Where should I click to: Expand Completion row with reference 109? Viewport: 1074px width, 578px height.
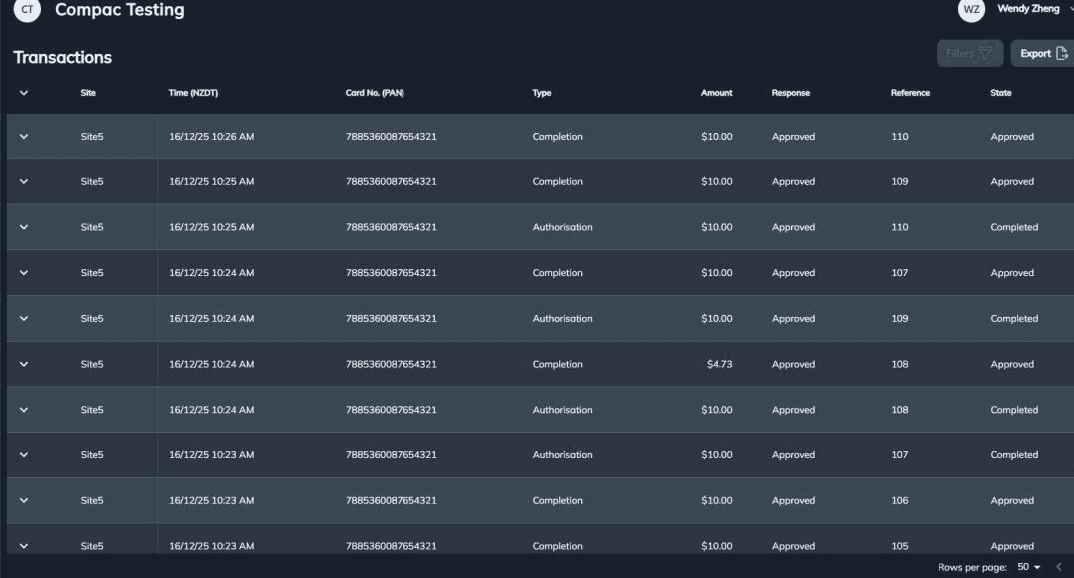(24, 181)
